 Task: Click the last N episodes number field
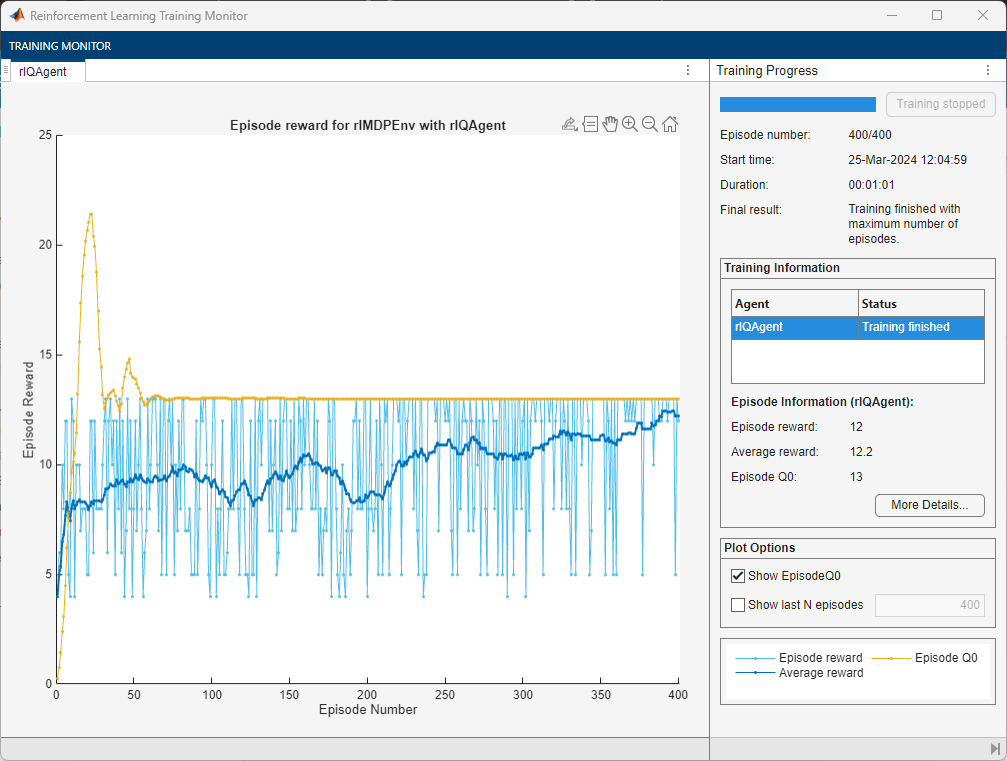930,605
